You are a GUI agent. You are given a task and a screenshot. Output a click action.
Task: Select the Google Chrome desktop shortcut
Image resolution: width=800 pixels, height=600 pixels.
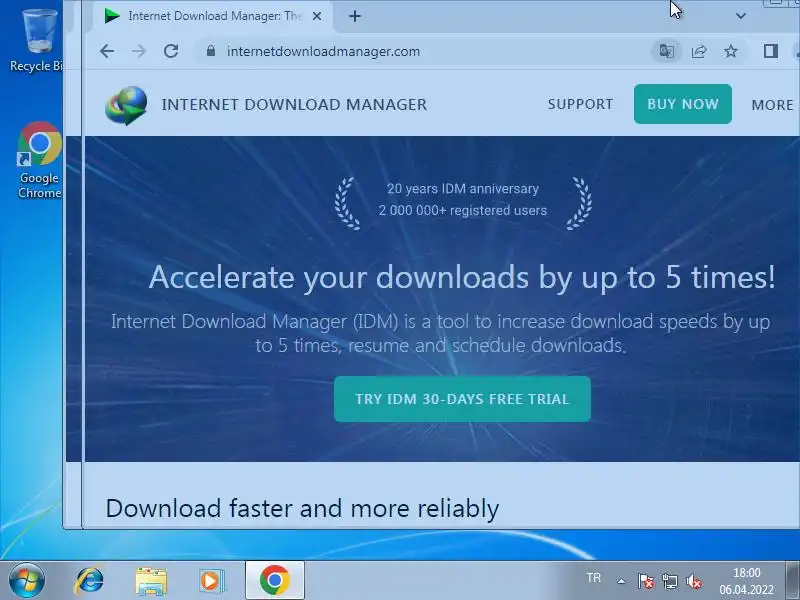coord(39,160)
